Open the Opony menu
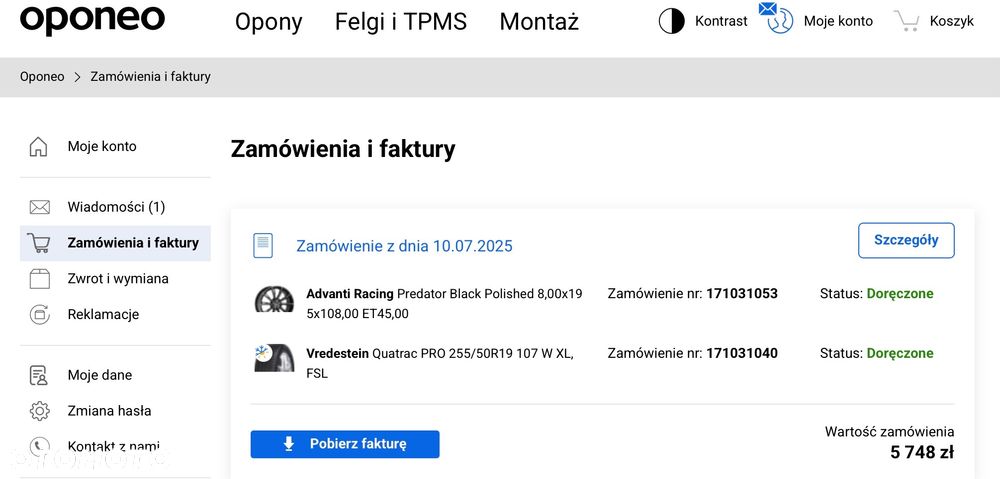 (x=268, y=22)
